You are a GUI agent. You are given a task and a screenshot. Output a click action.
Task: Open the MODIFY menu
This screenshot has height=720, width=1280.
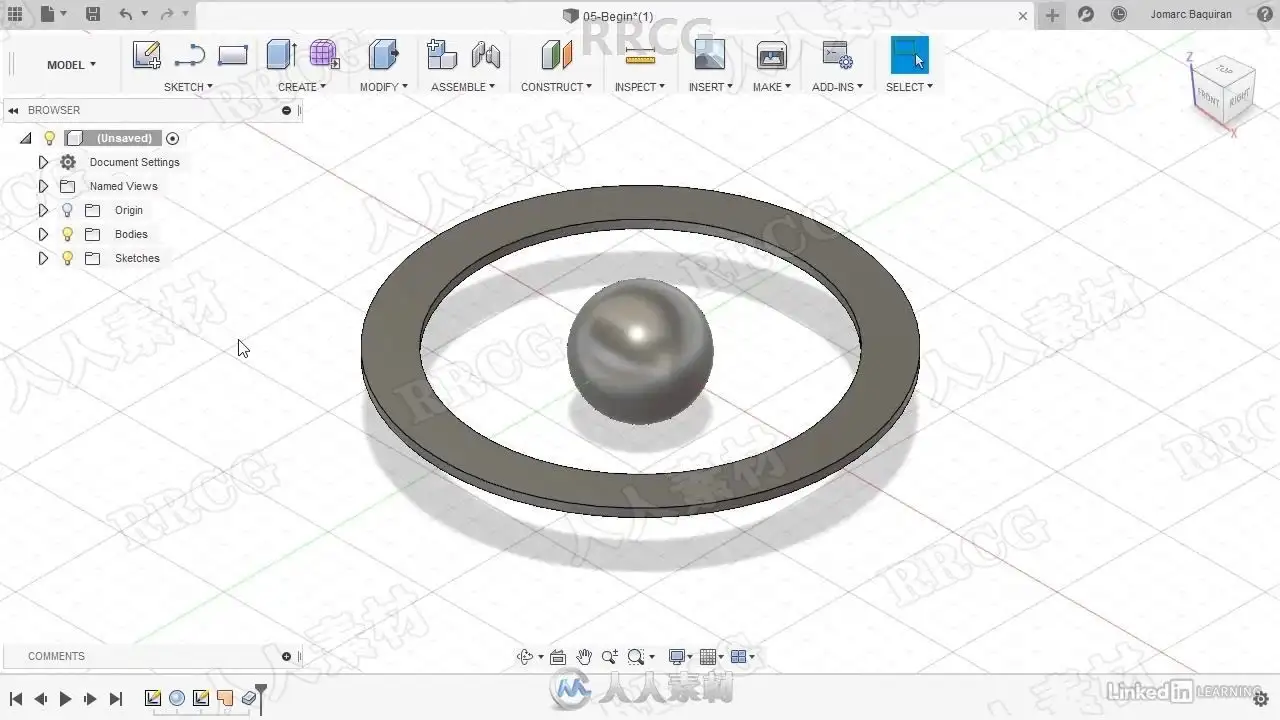tap(384, 87)
